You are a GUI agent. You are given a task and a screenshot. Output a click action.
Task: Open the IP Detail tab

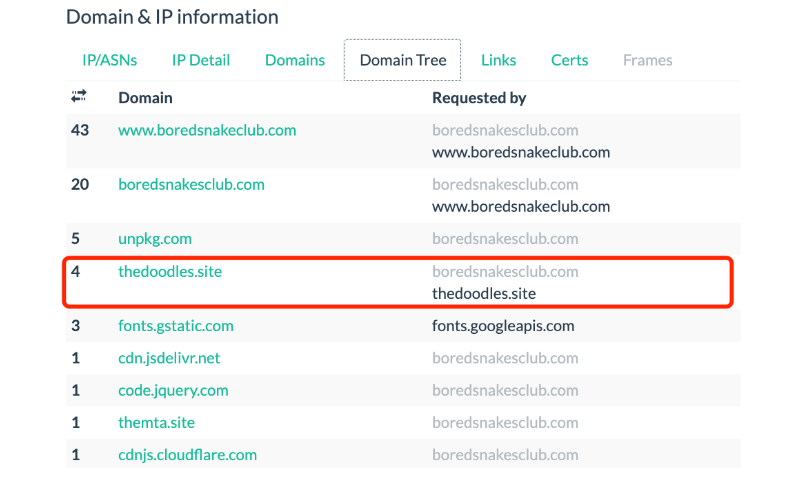coord(201,60)
